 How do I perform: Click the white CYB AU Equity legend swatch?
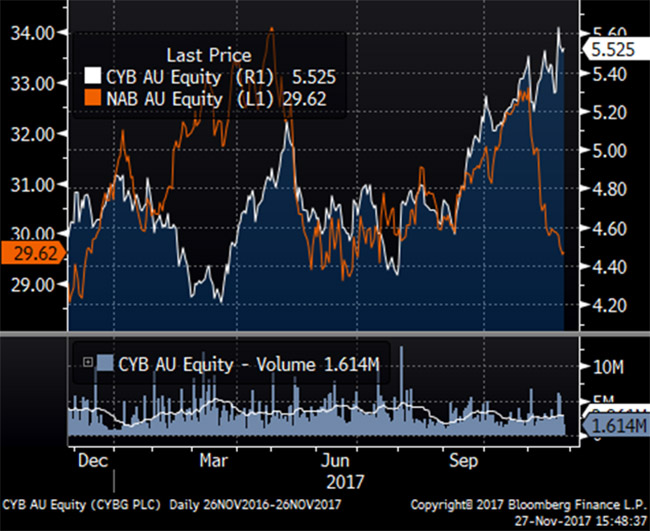point(91,76)
